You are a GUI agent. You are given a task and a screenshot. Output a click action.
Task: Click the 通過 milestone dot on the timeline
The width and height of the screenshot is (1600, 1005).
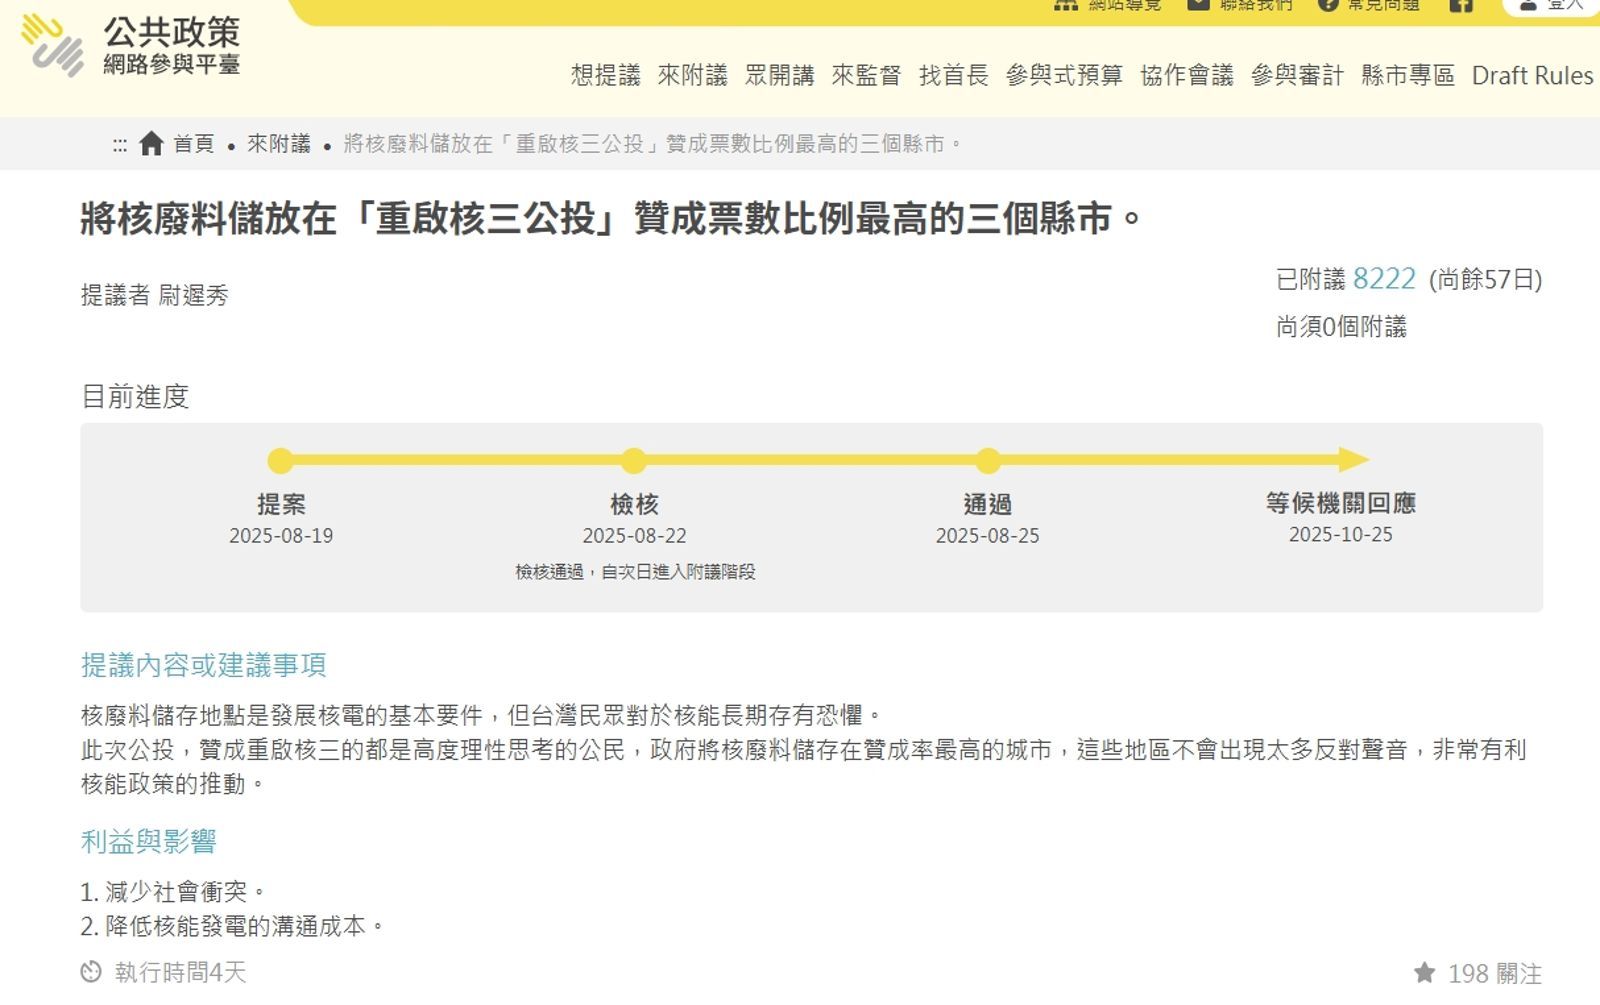[989, 460]
